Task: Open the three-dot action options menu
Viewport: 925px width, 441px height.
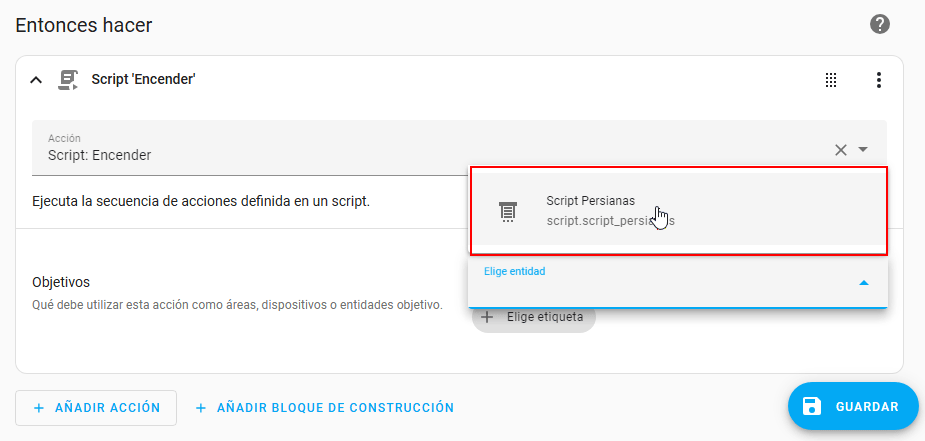Action: pos(879,80)
